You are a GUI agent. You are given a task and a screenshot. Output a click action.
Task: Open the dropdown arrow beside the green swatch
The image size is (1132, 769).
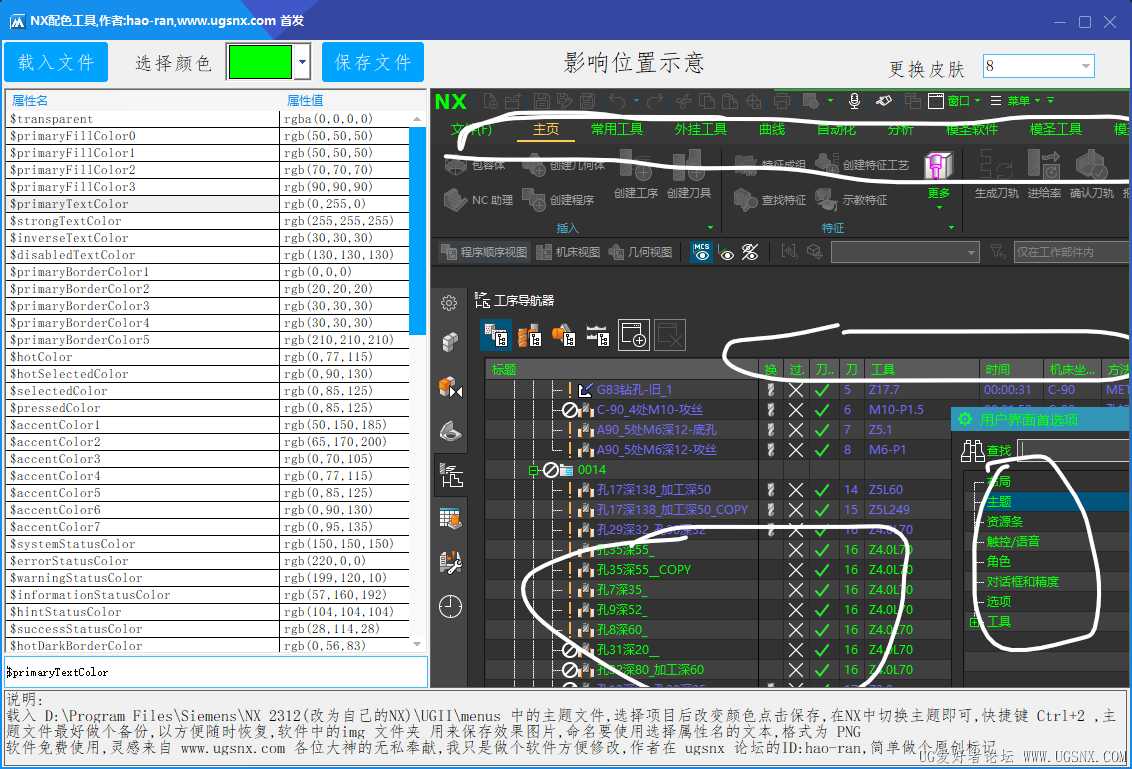pyautogui.click(x=302, y=62)
